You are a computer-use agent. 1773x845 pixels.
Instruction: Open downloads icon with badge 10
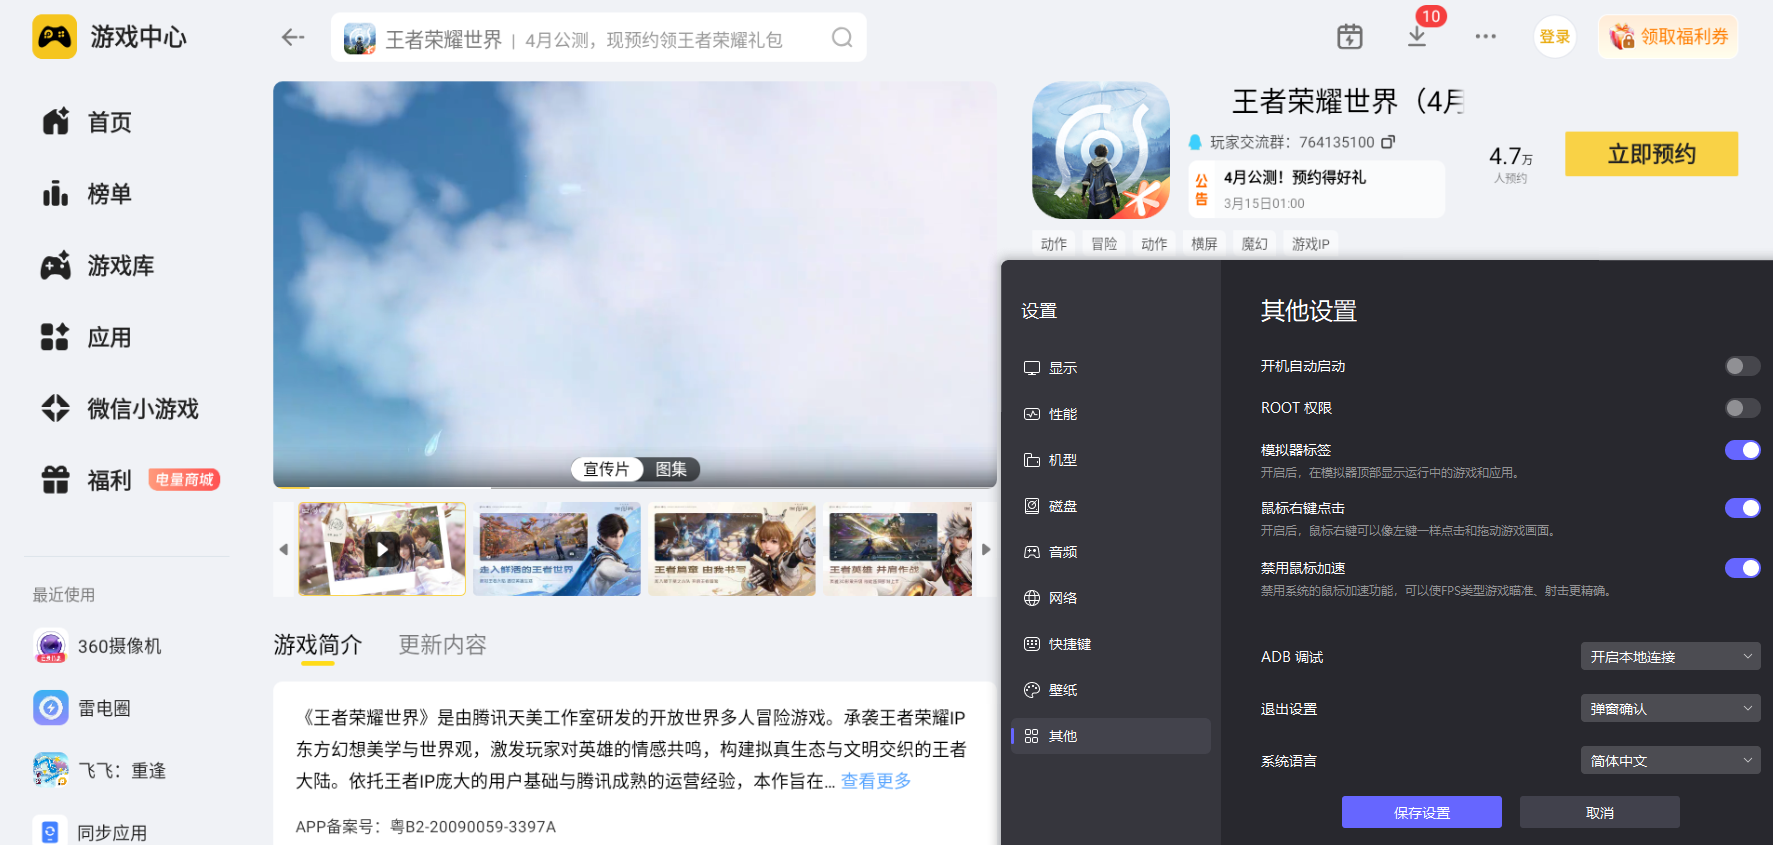click(1418, 36)
